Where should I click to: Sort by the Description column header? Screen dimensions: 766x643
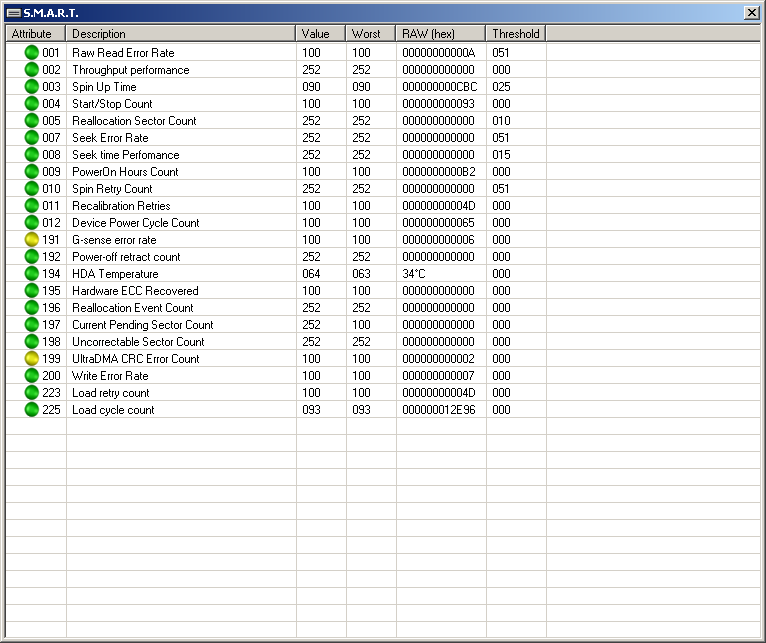click(x=180, y=33)
